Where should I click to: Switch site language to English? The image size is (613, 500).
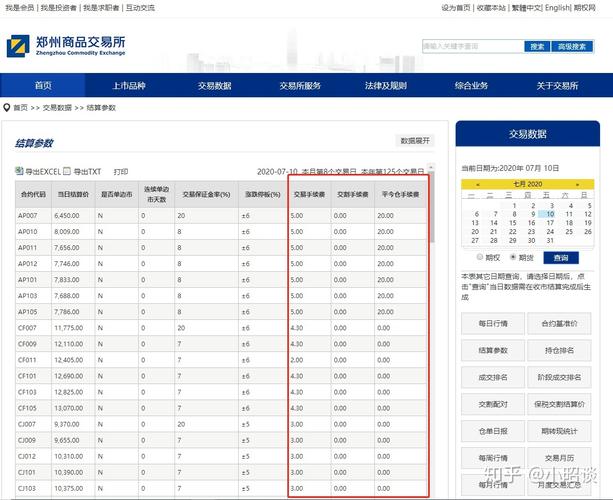558,7
